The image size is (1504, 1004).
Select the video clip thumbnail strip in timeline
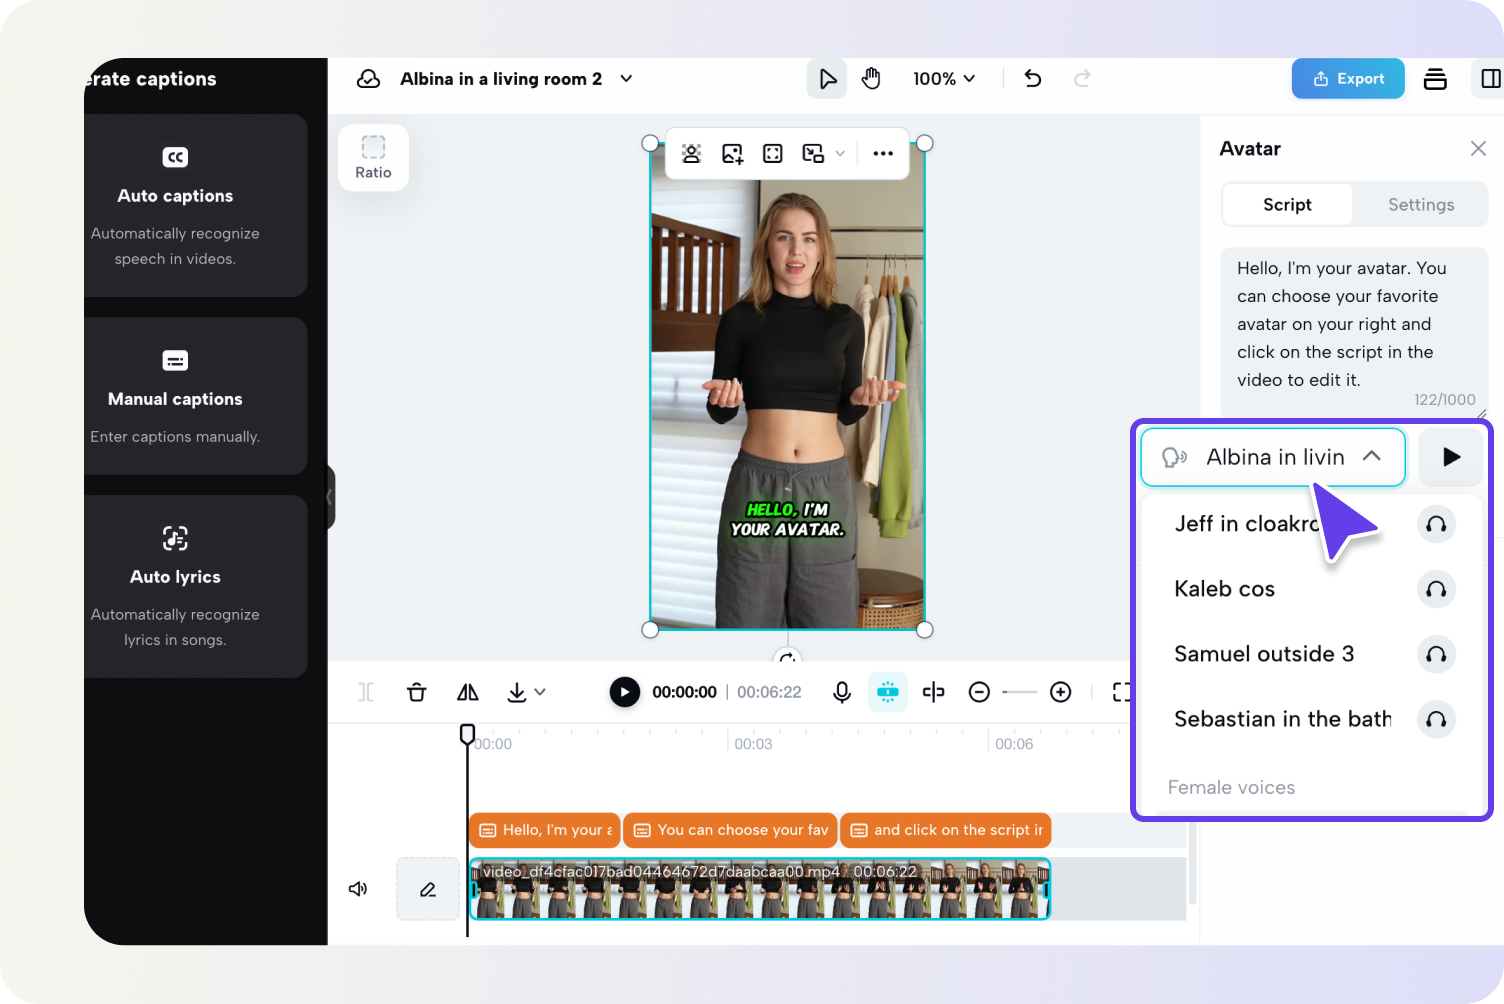point(760,889)
